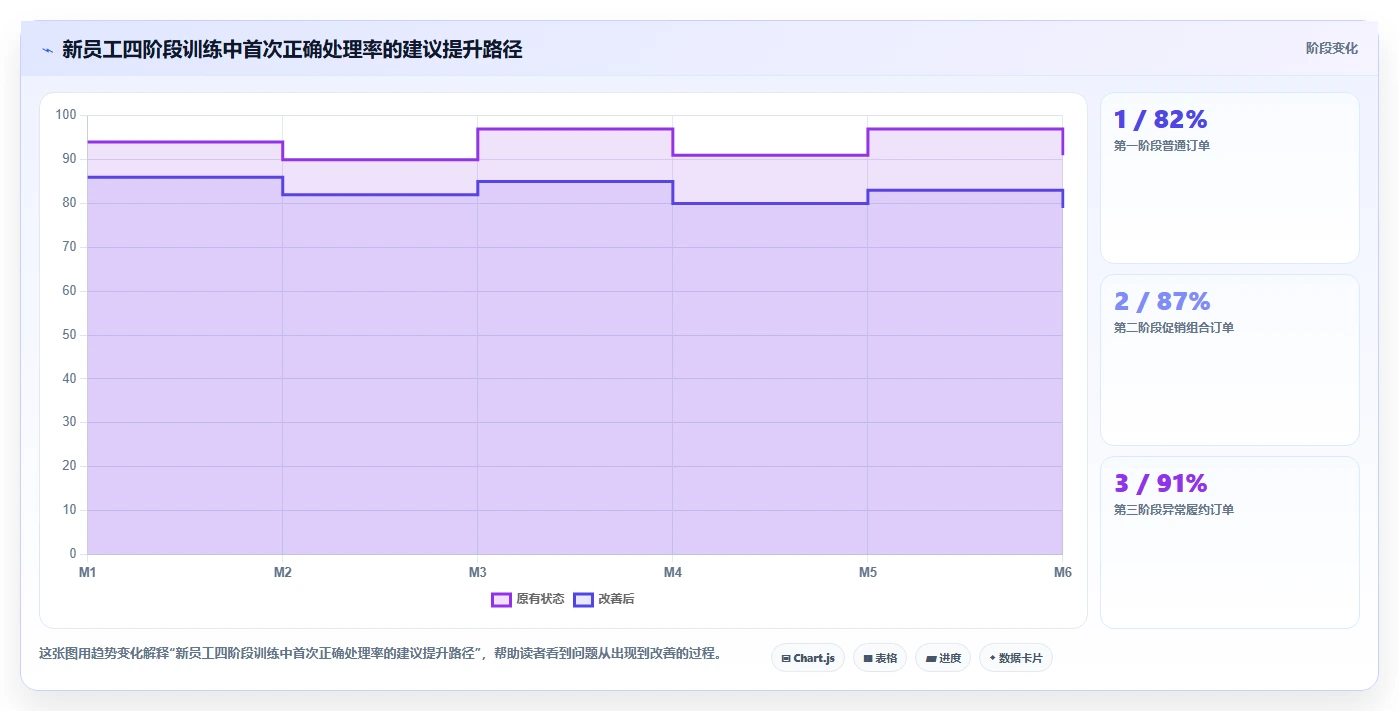Click the blue 改善后 legend color box
This screenshot has width=1399, height=711.
(x=583, y=599)
